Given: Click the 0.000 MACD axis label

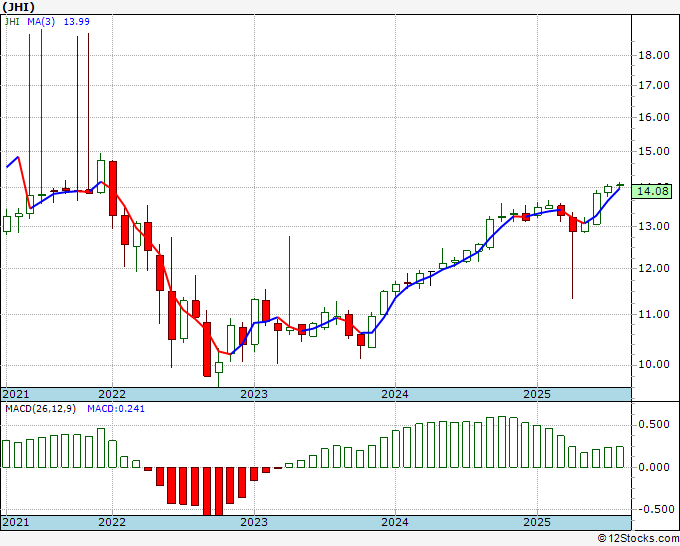Looking at the screenshot, I should click(654, 467).
